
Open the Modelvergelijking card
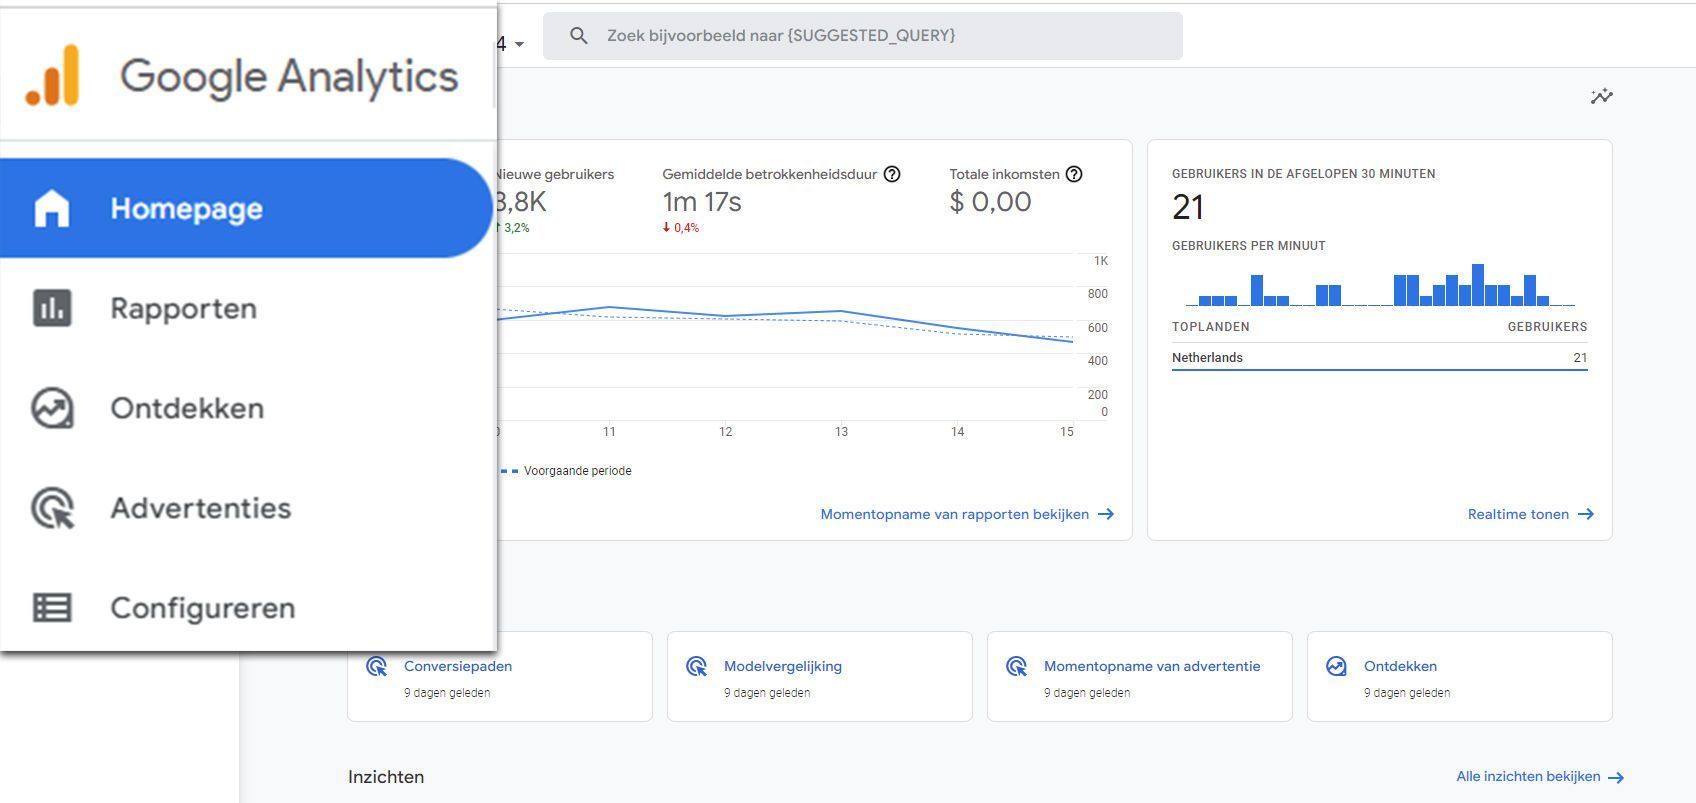coord(820,676)
